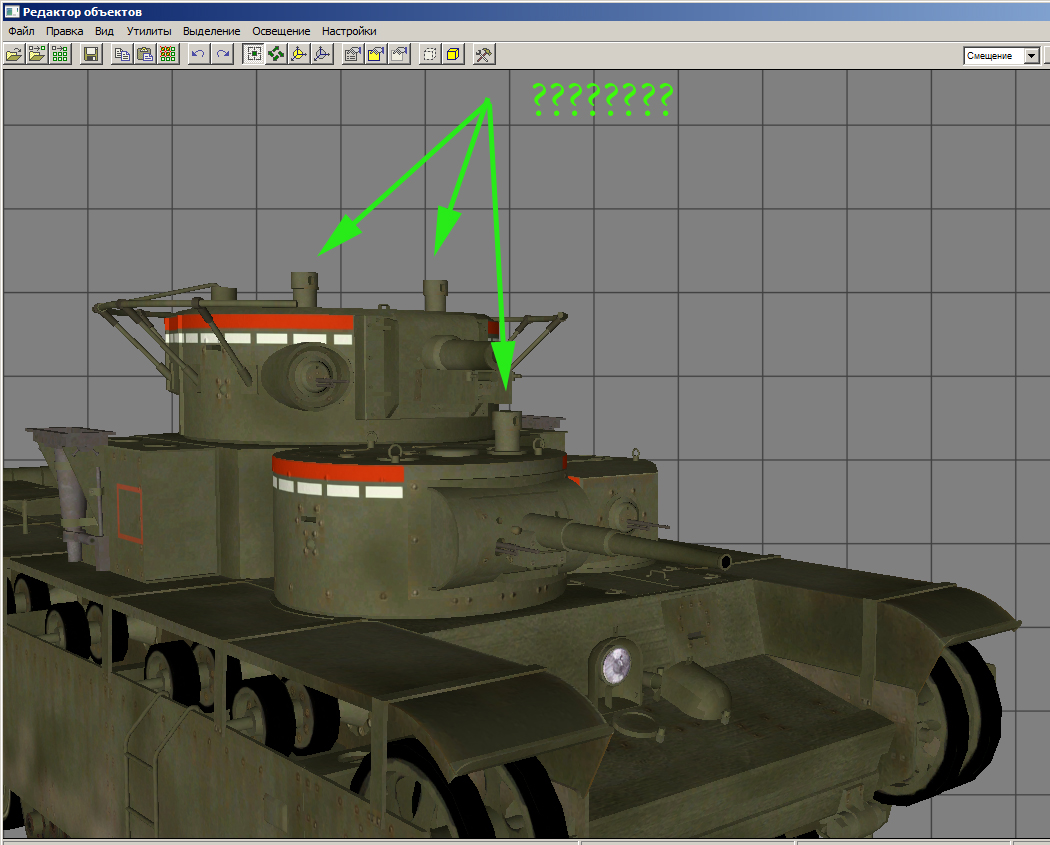Open the Правка menu
Viewport: 1050px width, 845px height.
coord(64,31)
